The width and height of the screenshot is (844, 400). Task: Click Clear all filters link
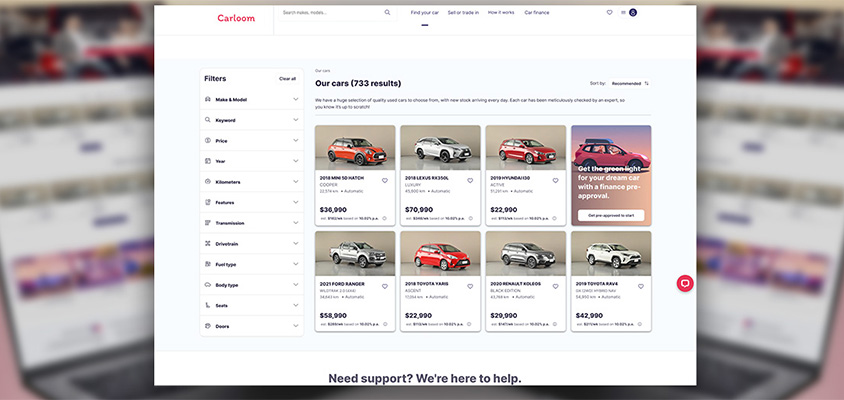point(287,78)
